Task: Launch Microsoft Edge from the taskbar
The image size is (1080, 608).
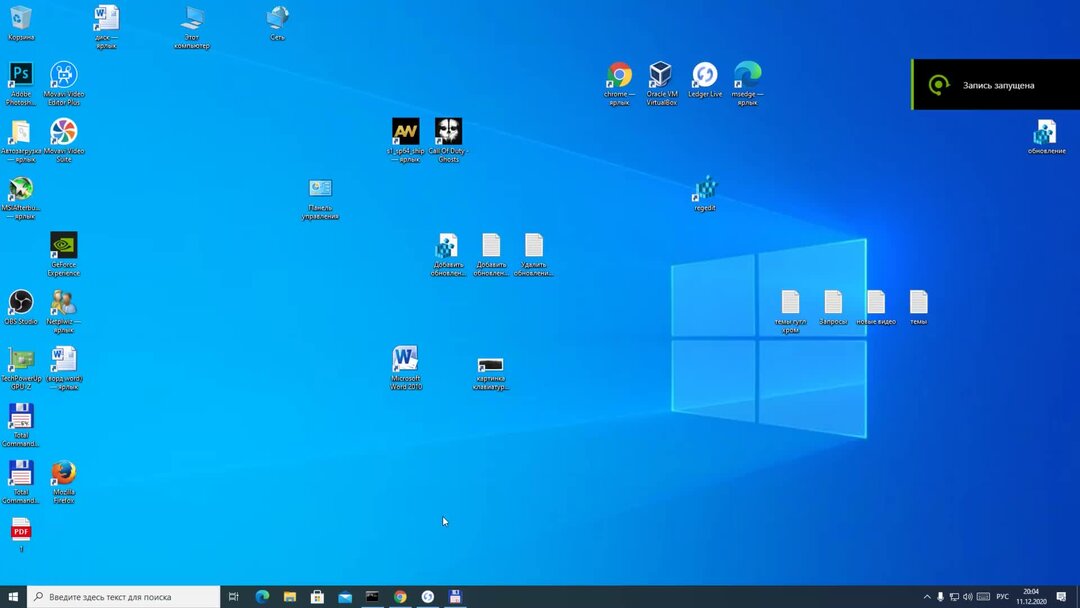Action: (262, 596)
